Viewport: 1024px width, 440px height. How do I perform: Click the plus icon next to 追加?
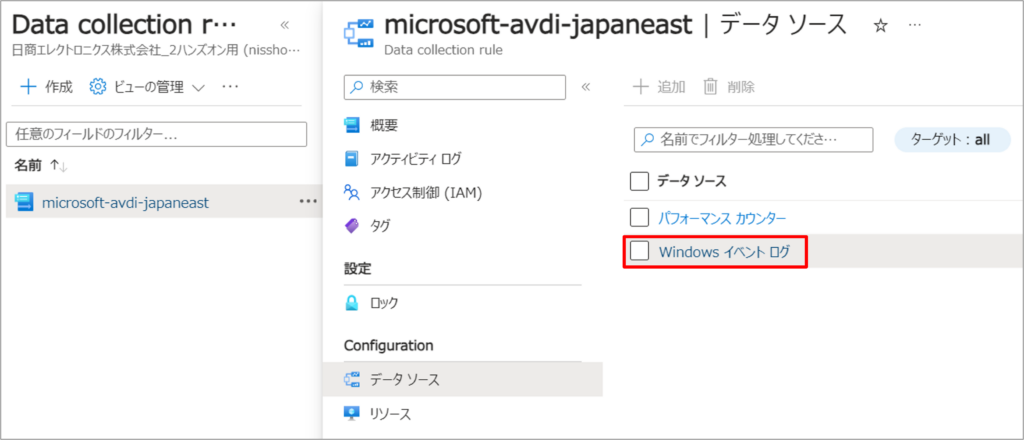tap(641, 87)
